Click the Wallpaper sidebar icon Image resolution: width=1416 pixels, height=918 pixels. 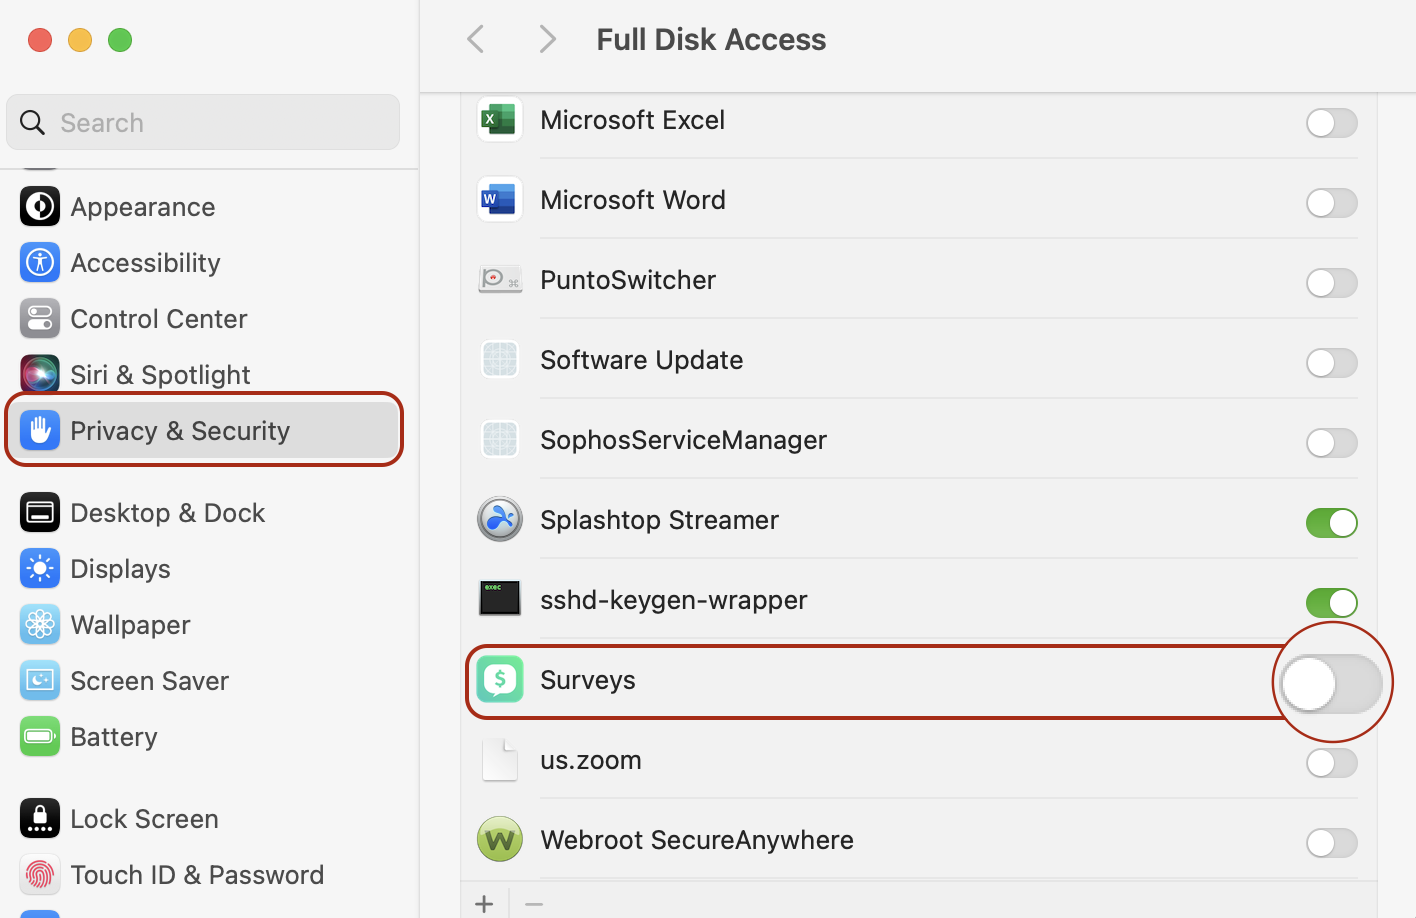pos(40,625)
